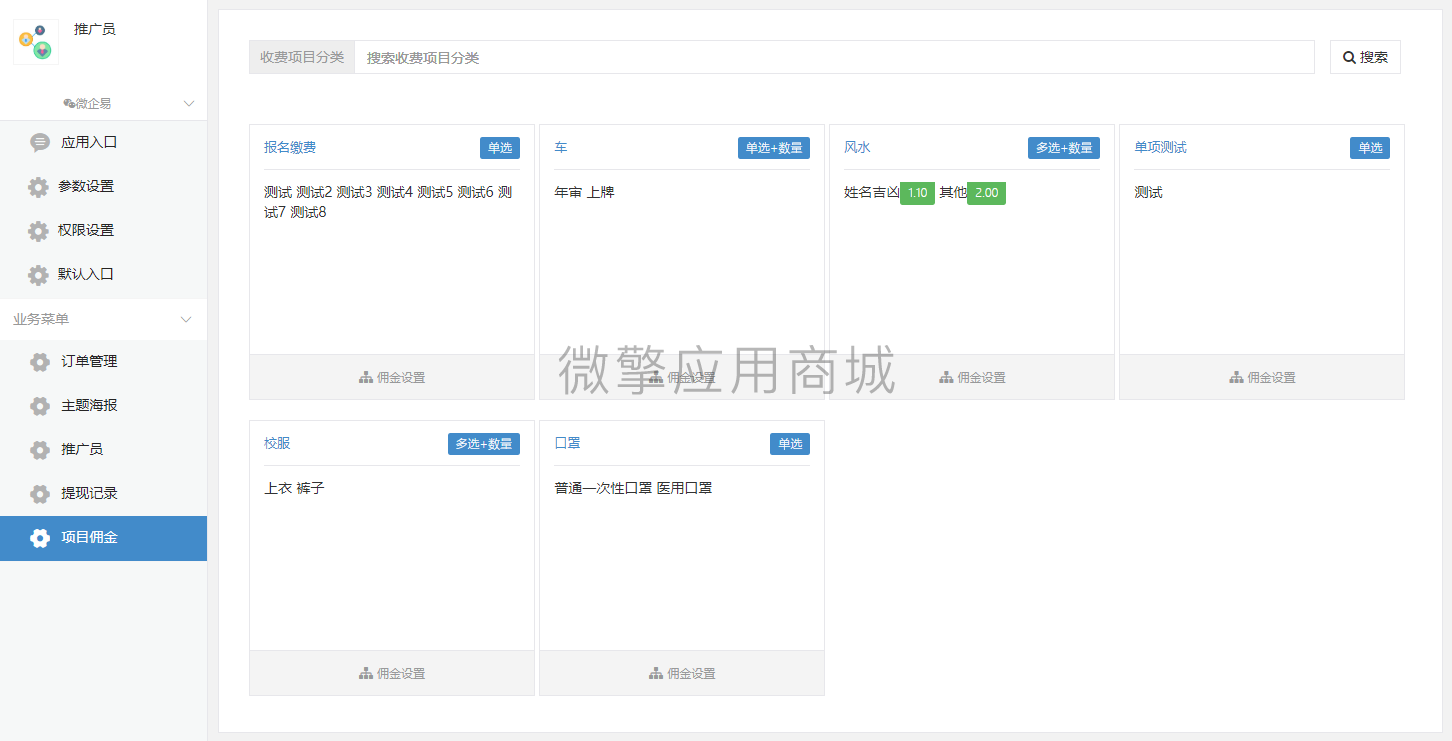The height and width of the screenshot is (741, 1452).
Task: Click the gear icon beside 提现记录
Action: pyautogui.click(x=40, y=494)
